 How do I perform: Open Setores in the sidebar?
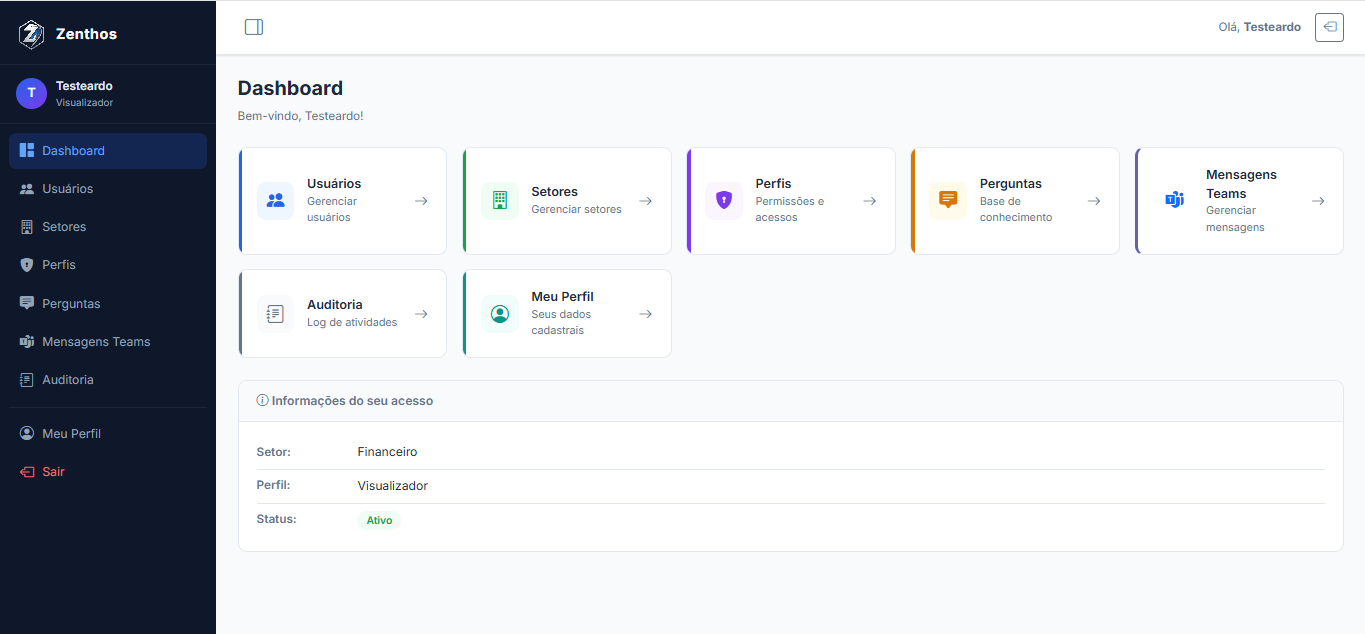coord(108,227)
